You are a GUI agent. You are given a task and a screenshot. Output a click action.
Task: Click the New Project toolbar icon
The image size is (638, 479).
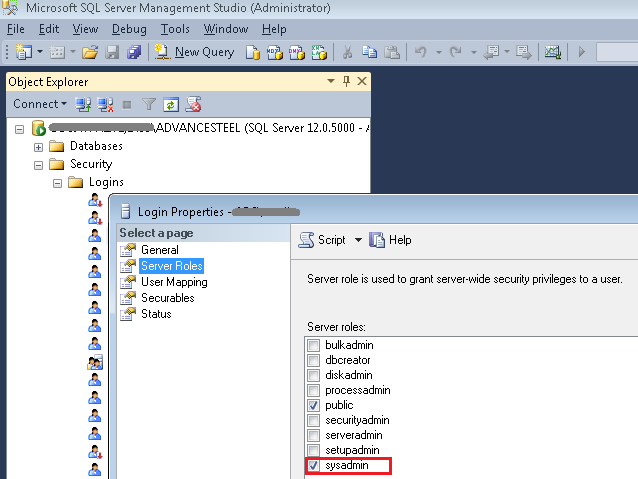tap(24, 52)
